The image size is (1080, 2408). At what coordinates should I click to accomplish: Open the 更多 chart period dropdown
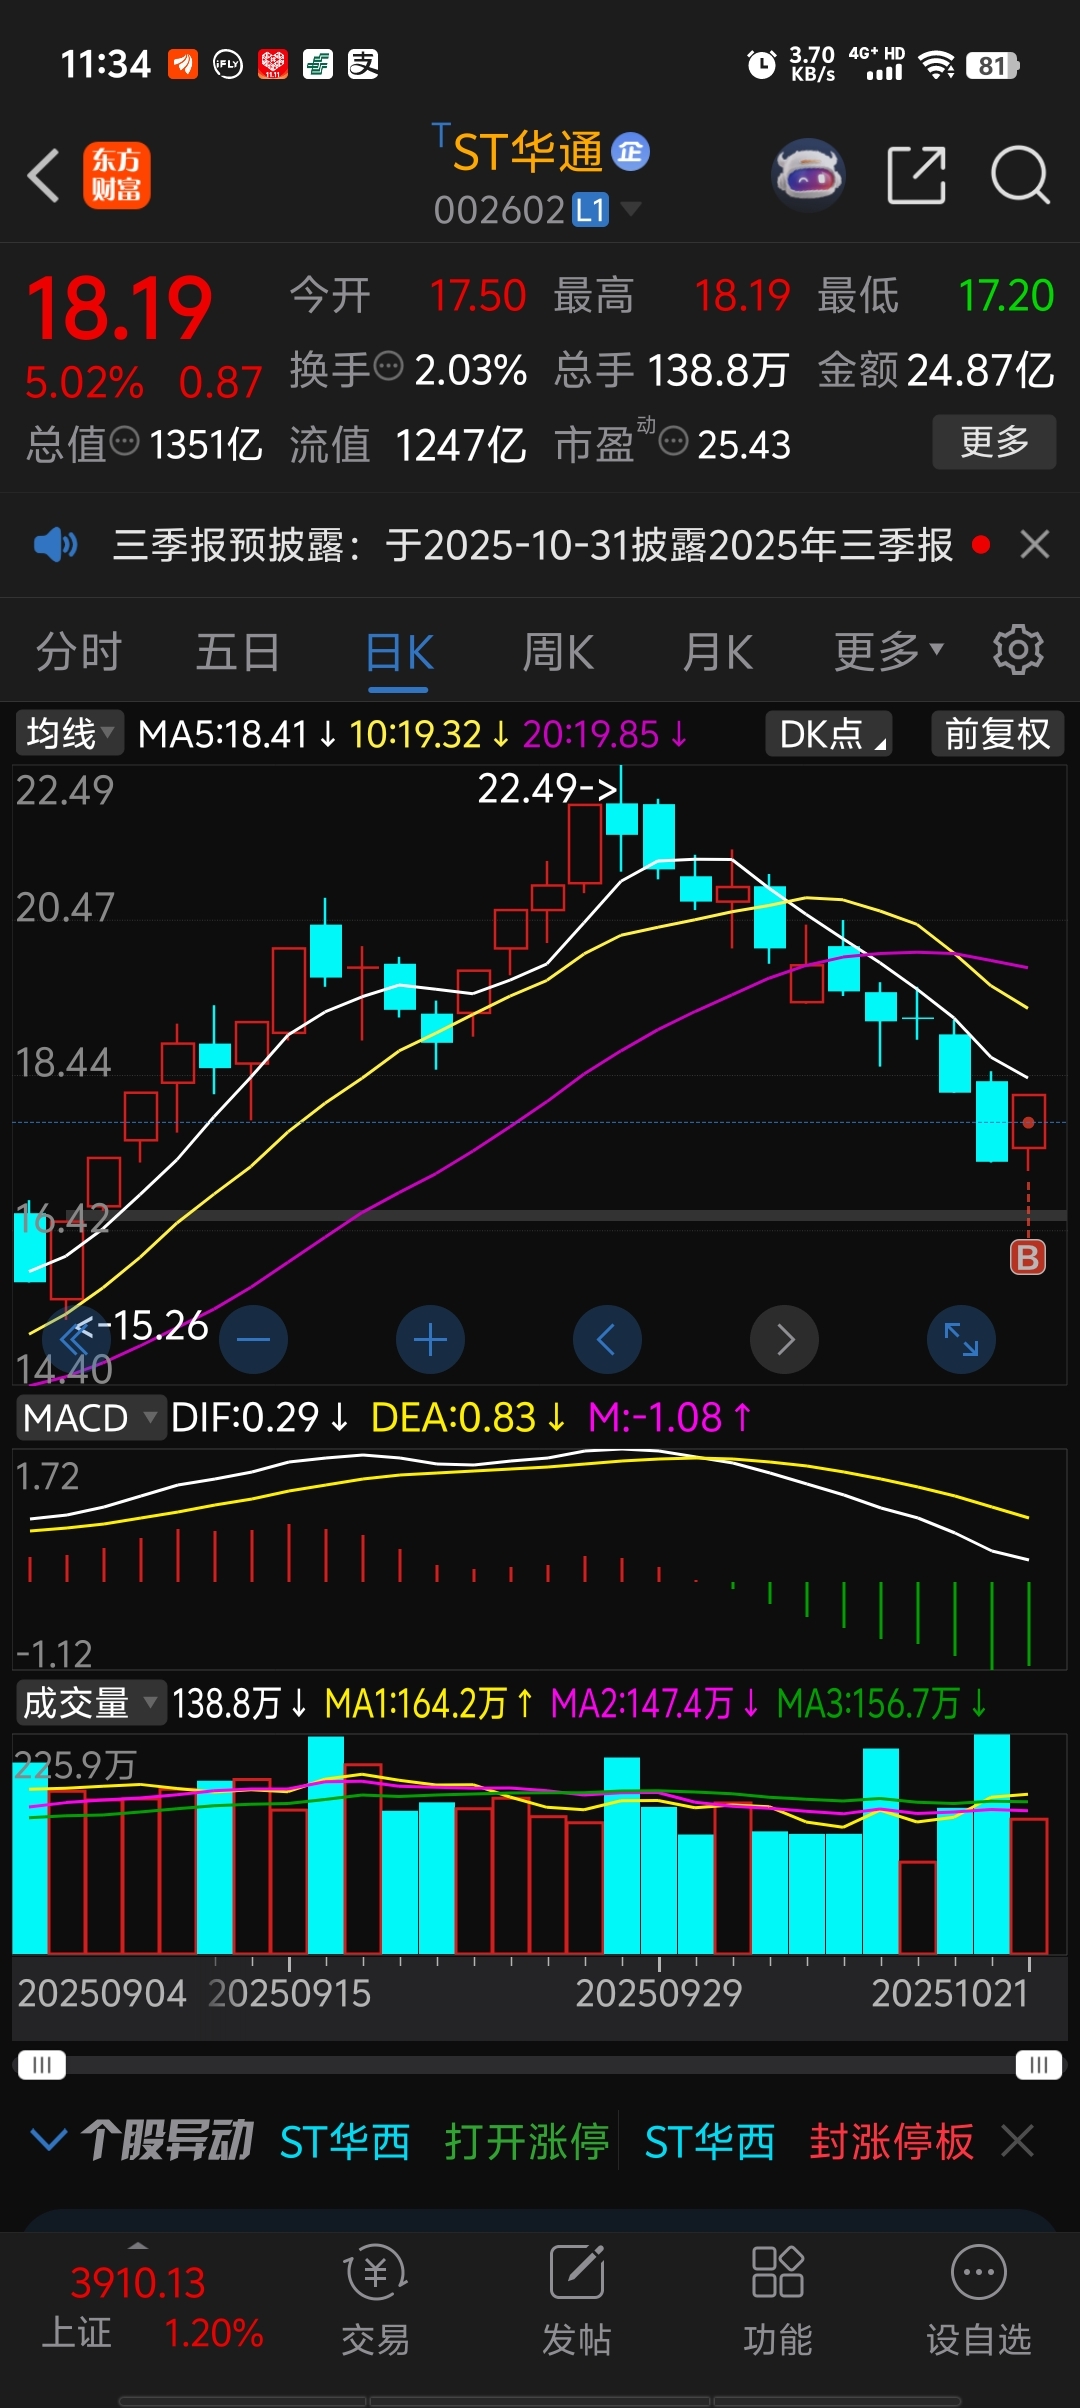(x=889, y=651)
